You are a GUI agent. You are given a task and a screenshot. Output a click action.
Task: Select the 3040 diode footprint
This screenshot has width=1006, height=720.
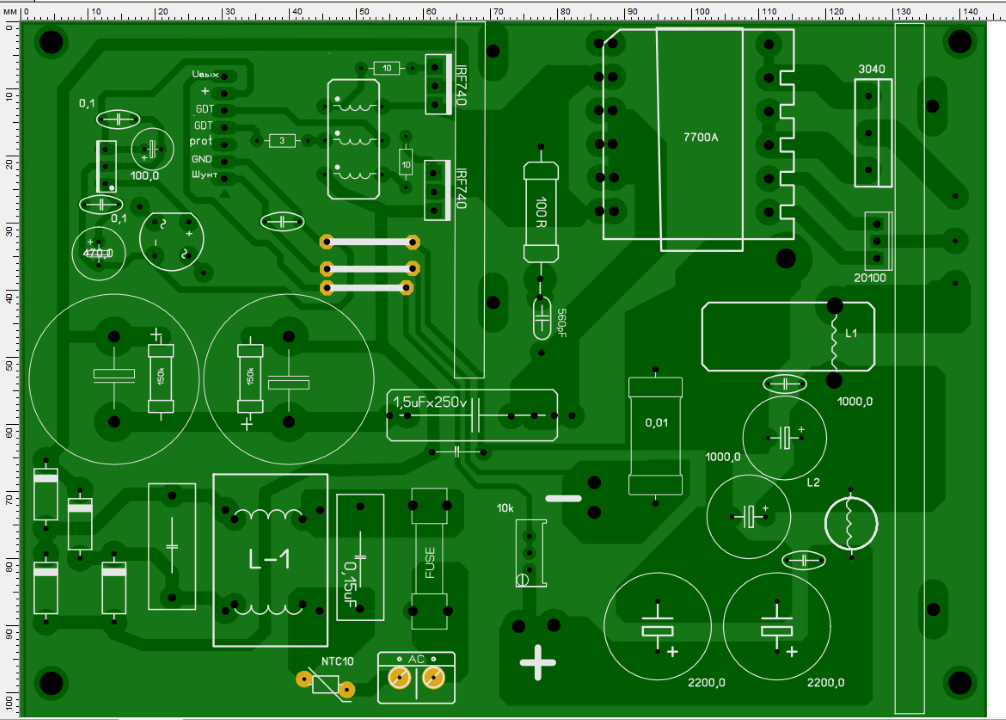coord(873,133)
